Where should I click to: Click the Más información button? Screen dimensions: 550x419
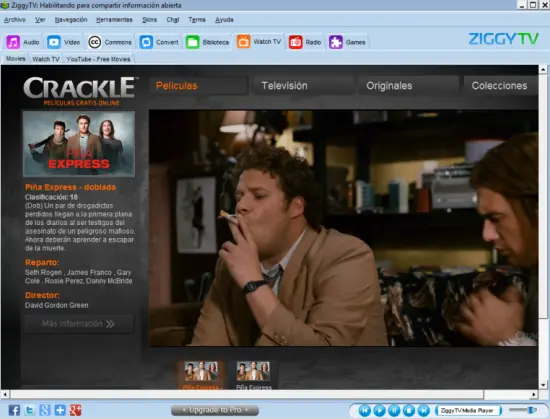point(79,324)
